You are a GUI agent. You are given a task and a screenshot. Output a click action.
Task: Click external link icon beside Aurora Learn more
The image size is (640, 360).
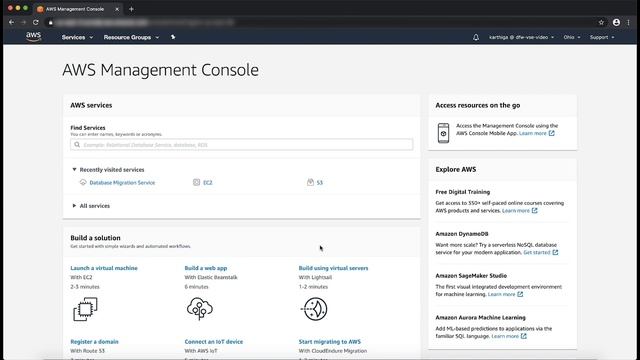click(x=524, y=336)
